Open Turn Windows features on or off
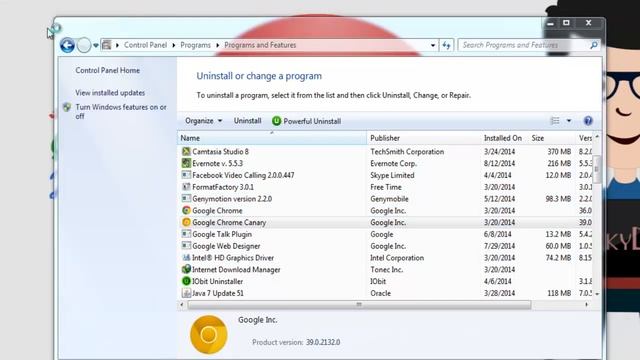Viewport: 640px width, 360px height. click(x=121, y=111)
